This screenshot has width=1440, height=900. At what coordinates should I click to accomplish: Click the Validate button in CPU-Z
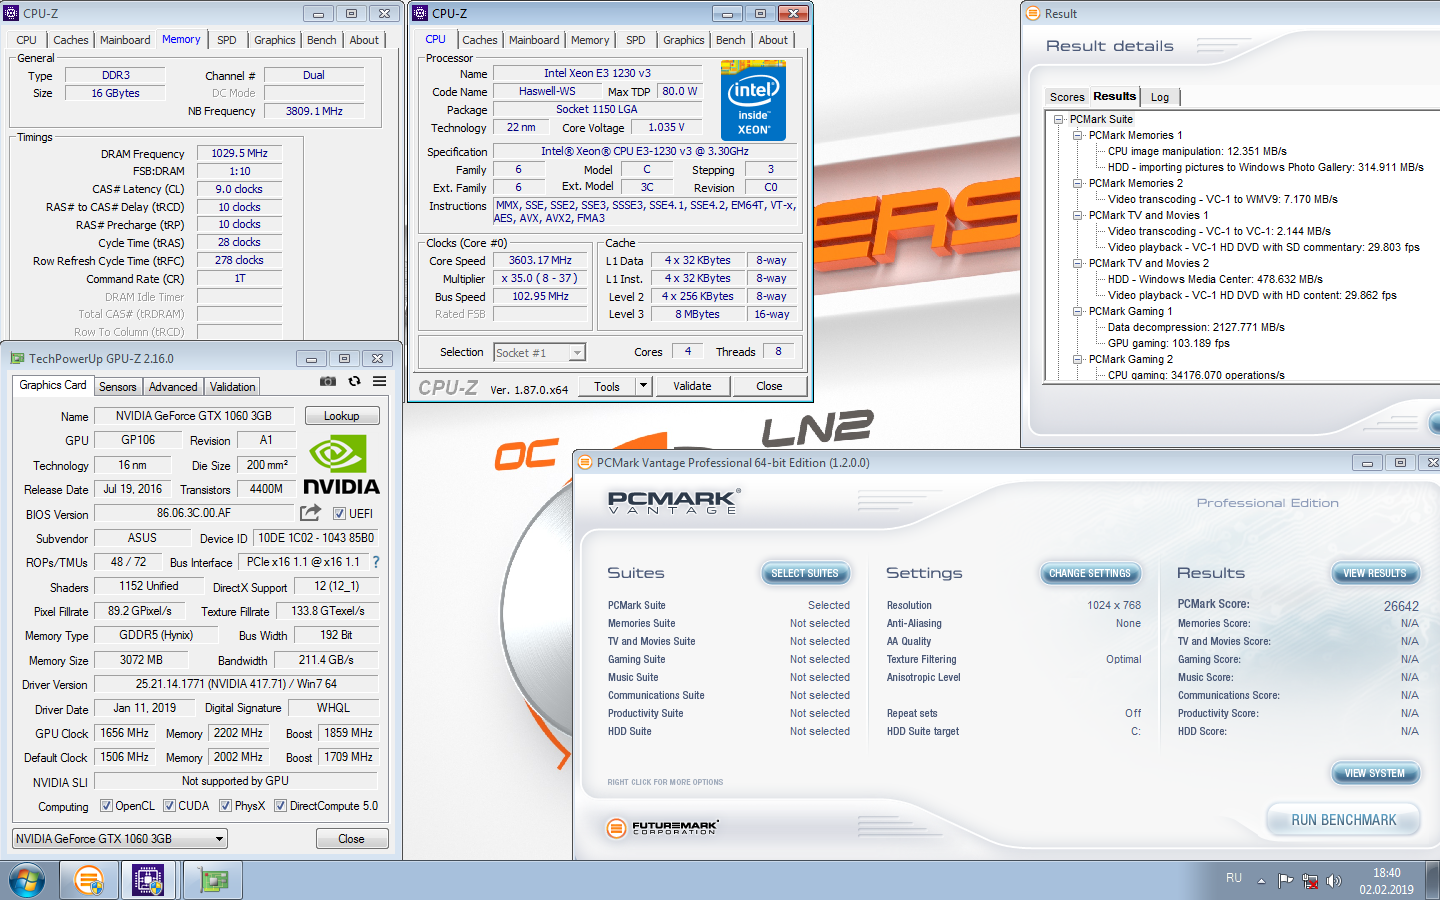point(692,386)
